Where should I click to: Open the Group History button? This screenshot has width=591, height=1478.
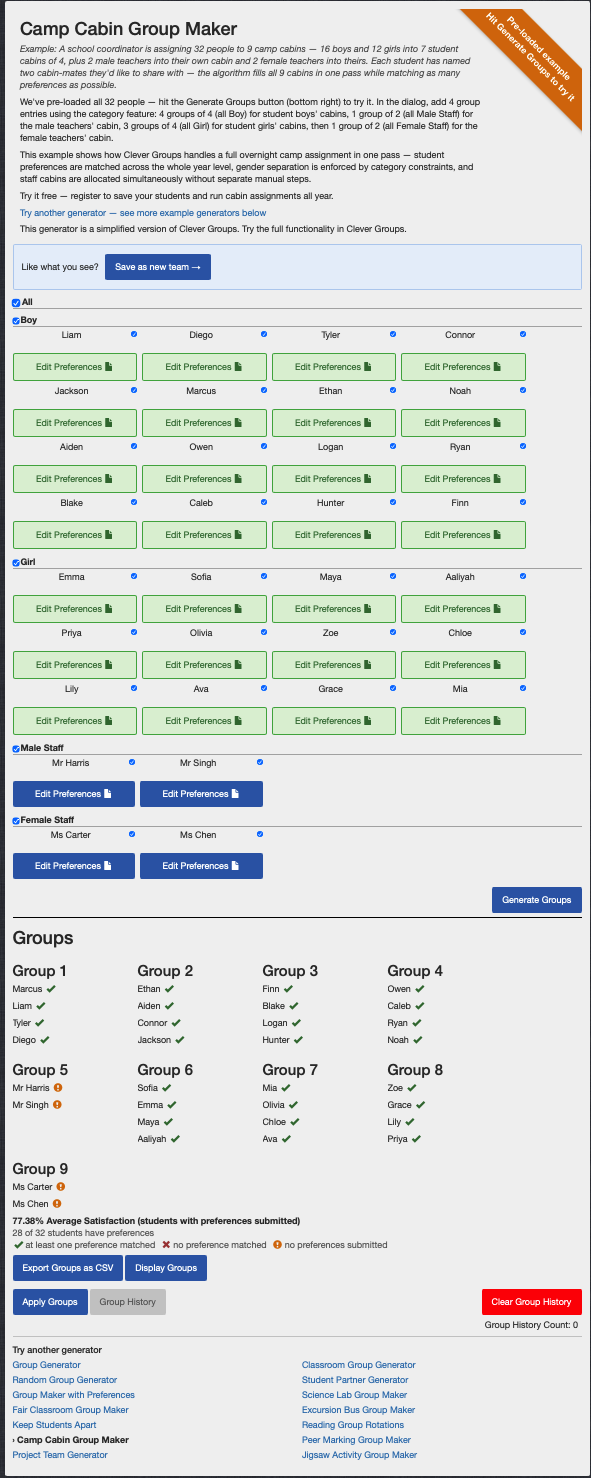pyautogui.click(x=127, y=1302)
